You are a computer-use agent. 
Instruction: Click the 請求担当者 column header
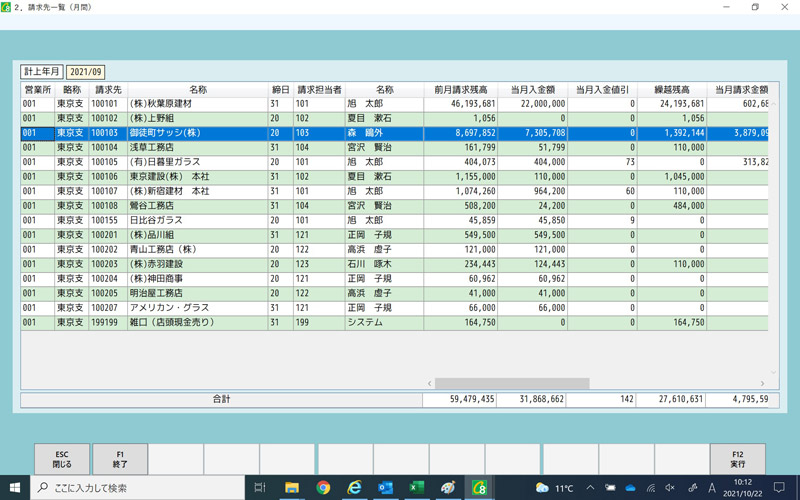point(319,90)
